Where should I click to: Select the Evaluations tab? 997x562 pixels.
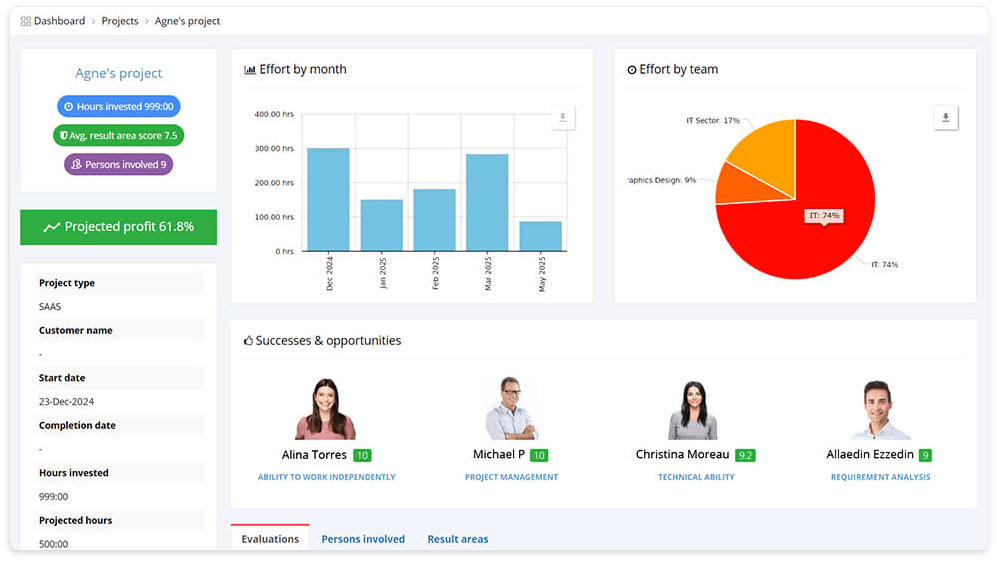(270, 539)
